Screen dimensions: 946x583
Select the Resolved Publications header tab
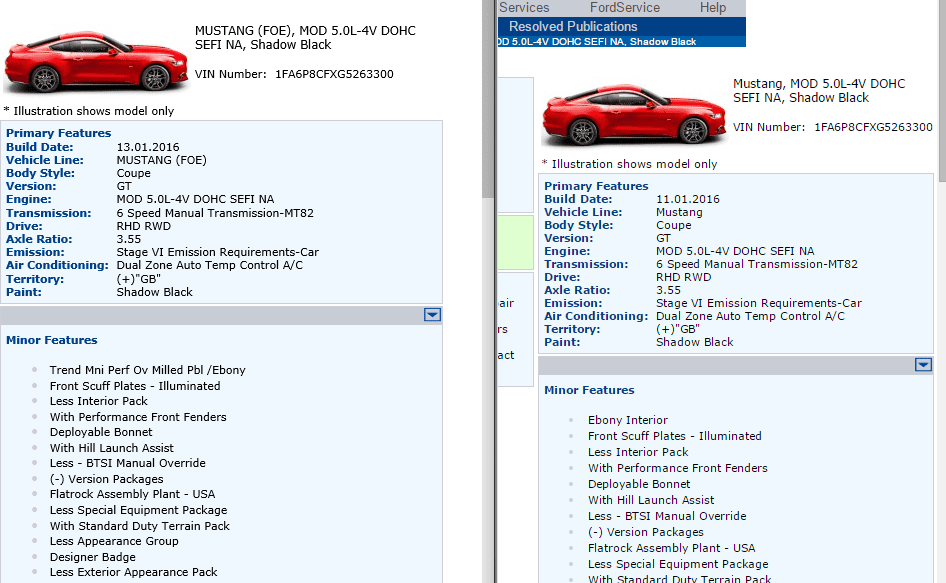573,27
